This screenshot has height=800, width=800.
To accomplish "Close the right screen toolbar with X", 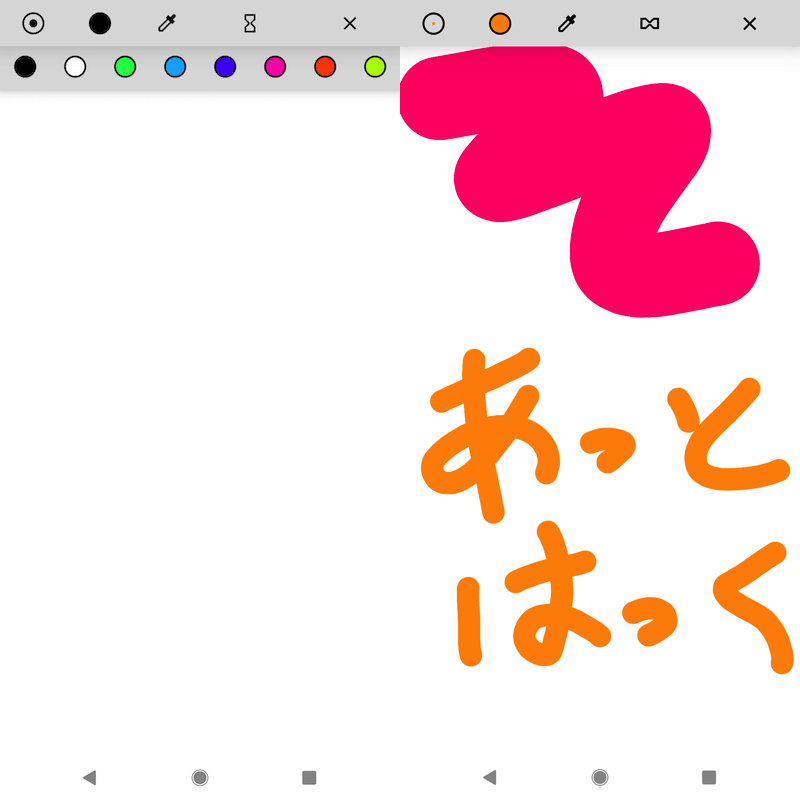I will (x=750, y=24).
